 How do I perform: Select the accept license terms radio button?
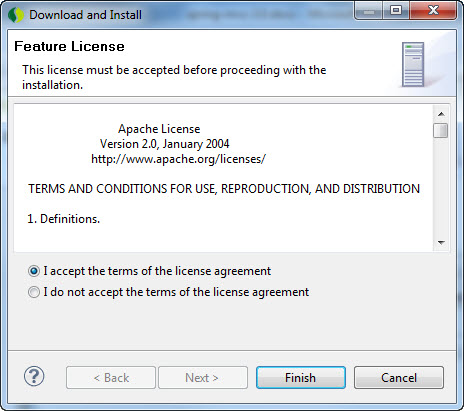34,271
